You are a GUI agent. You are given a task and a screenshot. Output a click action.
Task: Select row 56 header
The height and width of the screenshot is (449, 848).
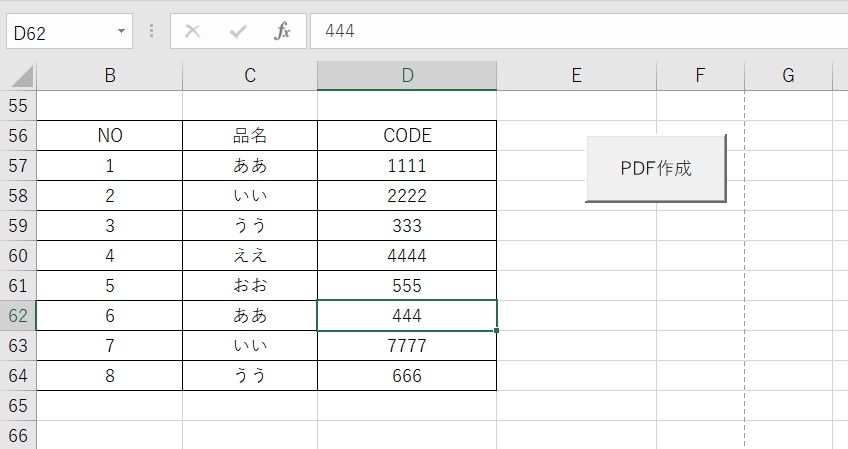pyautogui.click(x=18, y=135)
